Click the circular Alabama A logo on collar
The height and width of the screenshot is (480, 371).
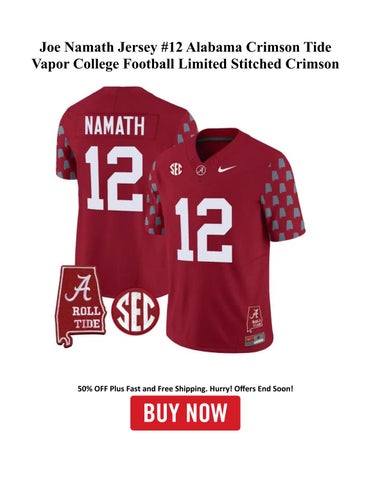(x=201, y=170)
